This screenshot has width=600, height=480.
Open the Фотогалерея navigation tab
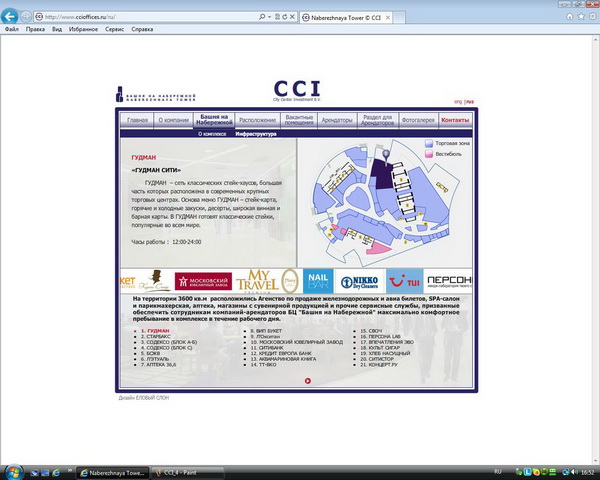point(418,120)
